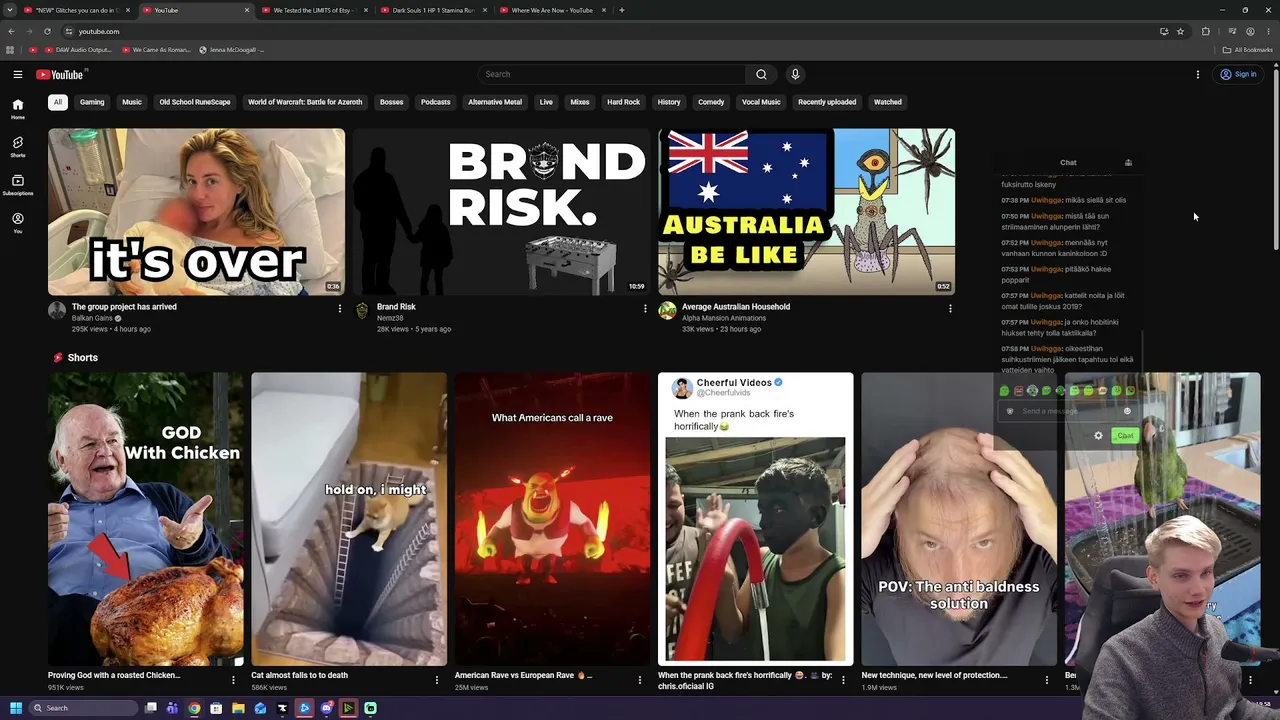Open the All Bookmarks folder
1280x720 pixels.
click(x=1247, y=50)
